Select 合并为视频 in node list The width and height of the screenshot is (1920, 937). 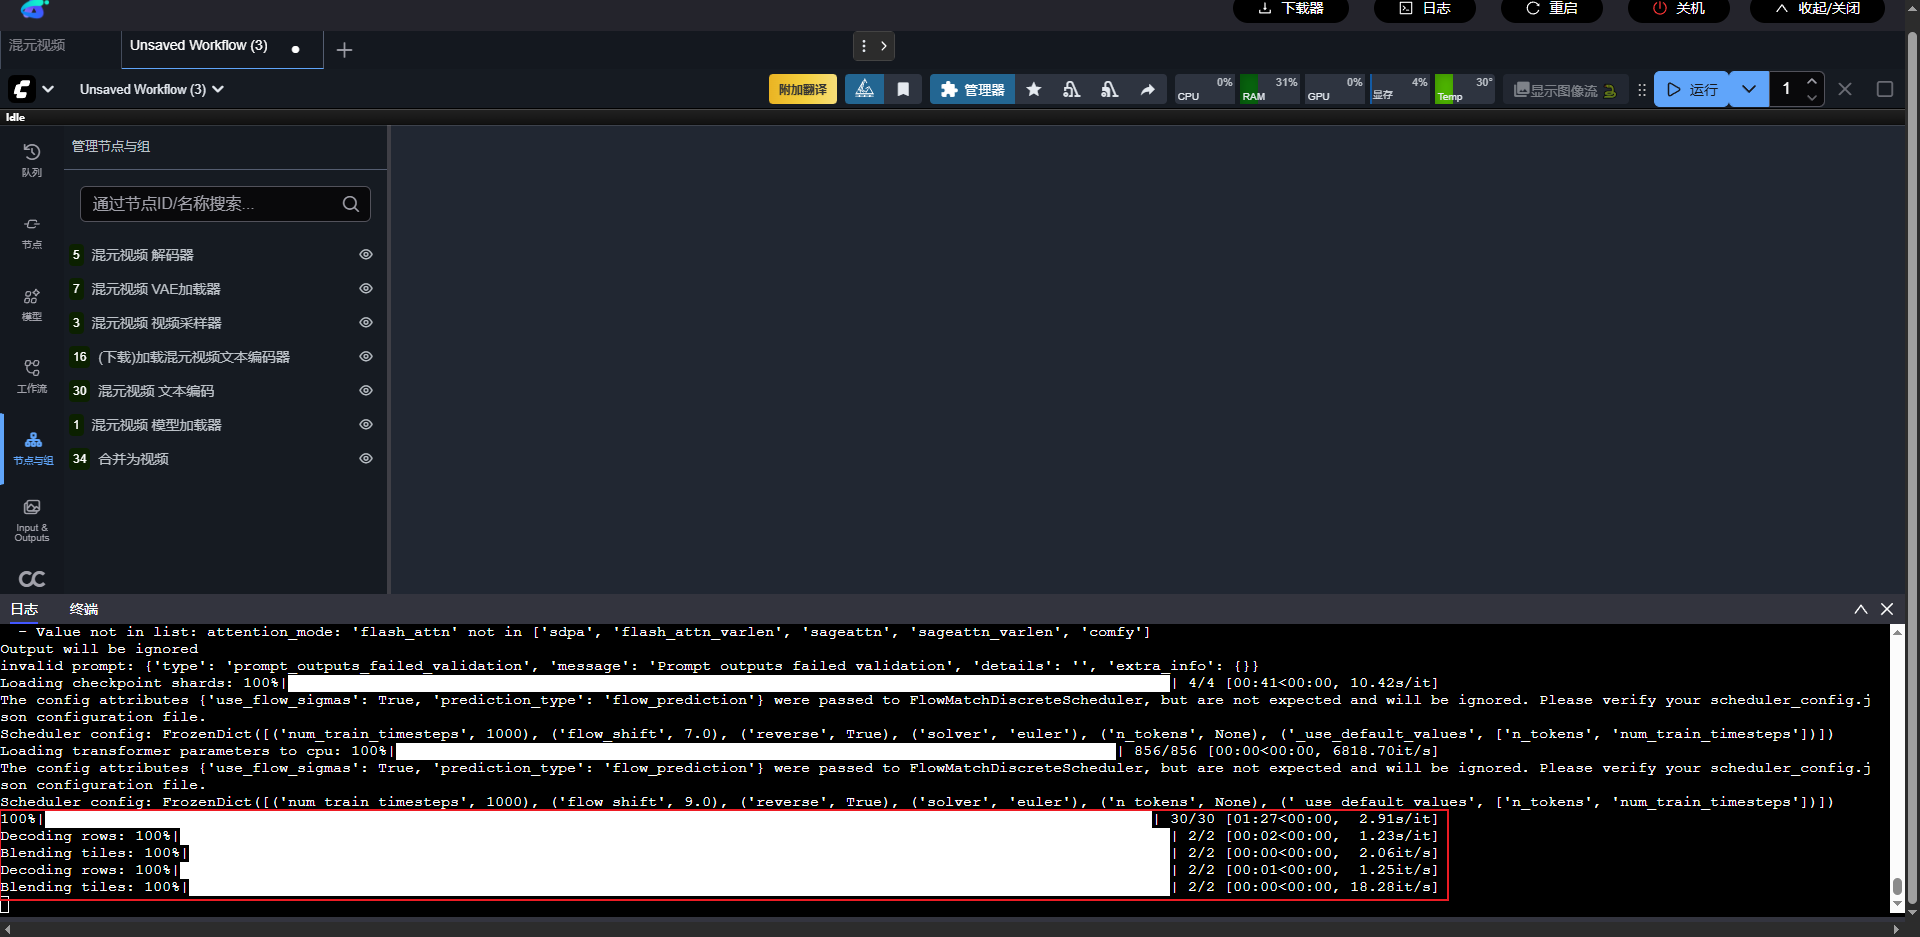[x=134, y=459]
